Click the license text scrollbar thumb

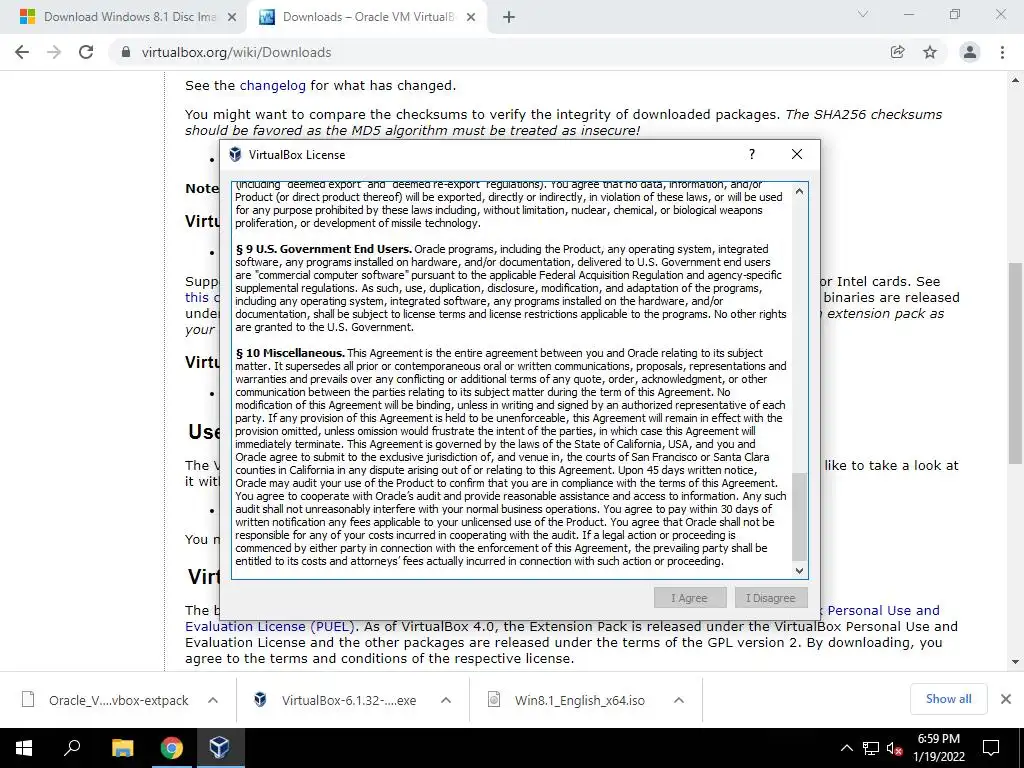(799, 517)
